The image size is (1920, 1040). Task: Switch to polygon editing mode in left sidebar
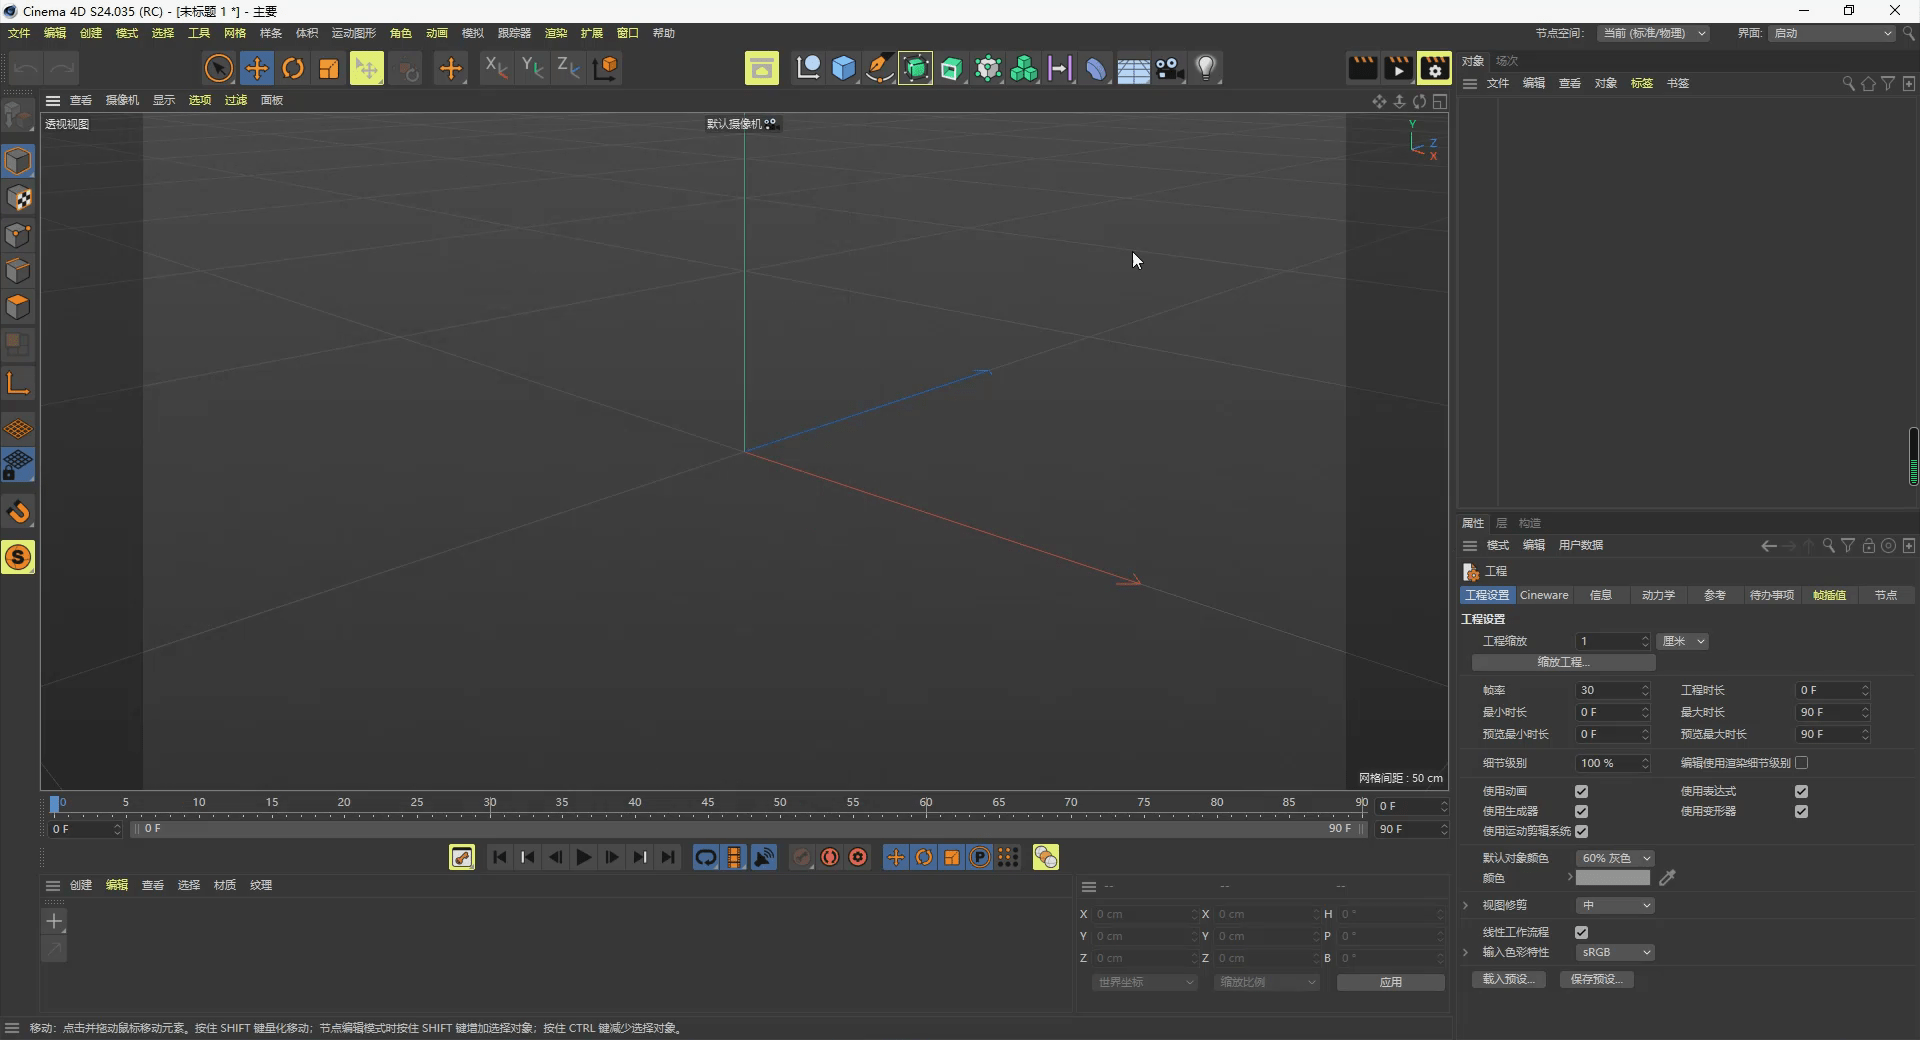point(19,307)
